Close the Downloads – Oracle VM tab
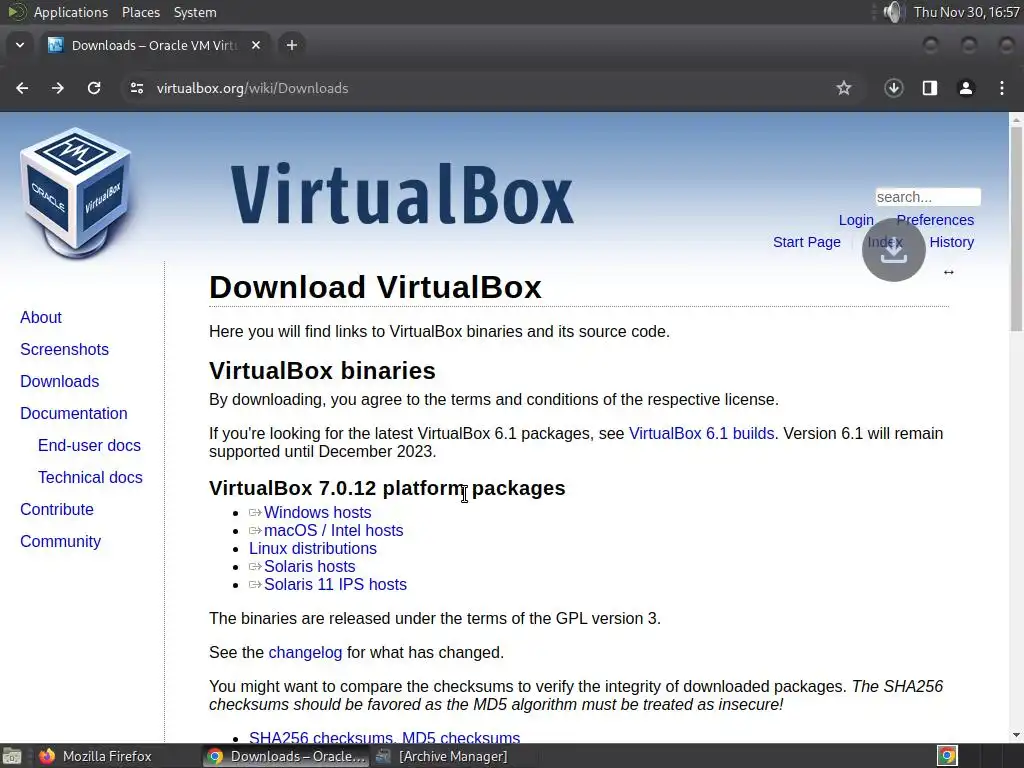 (256, 45)
